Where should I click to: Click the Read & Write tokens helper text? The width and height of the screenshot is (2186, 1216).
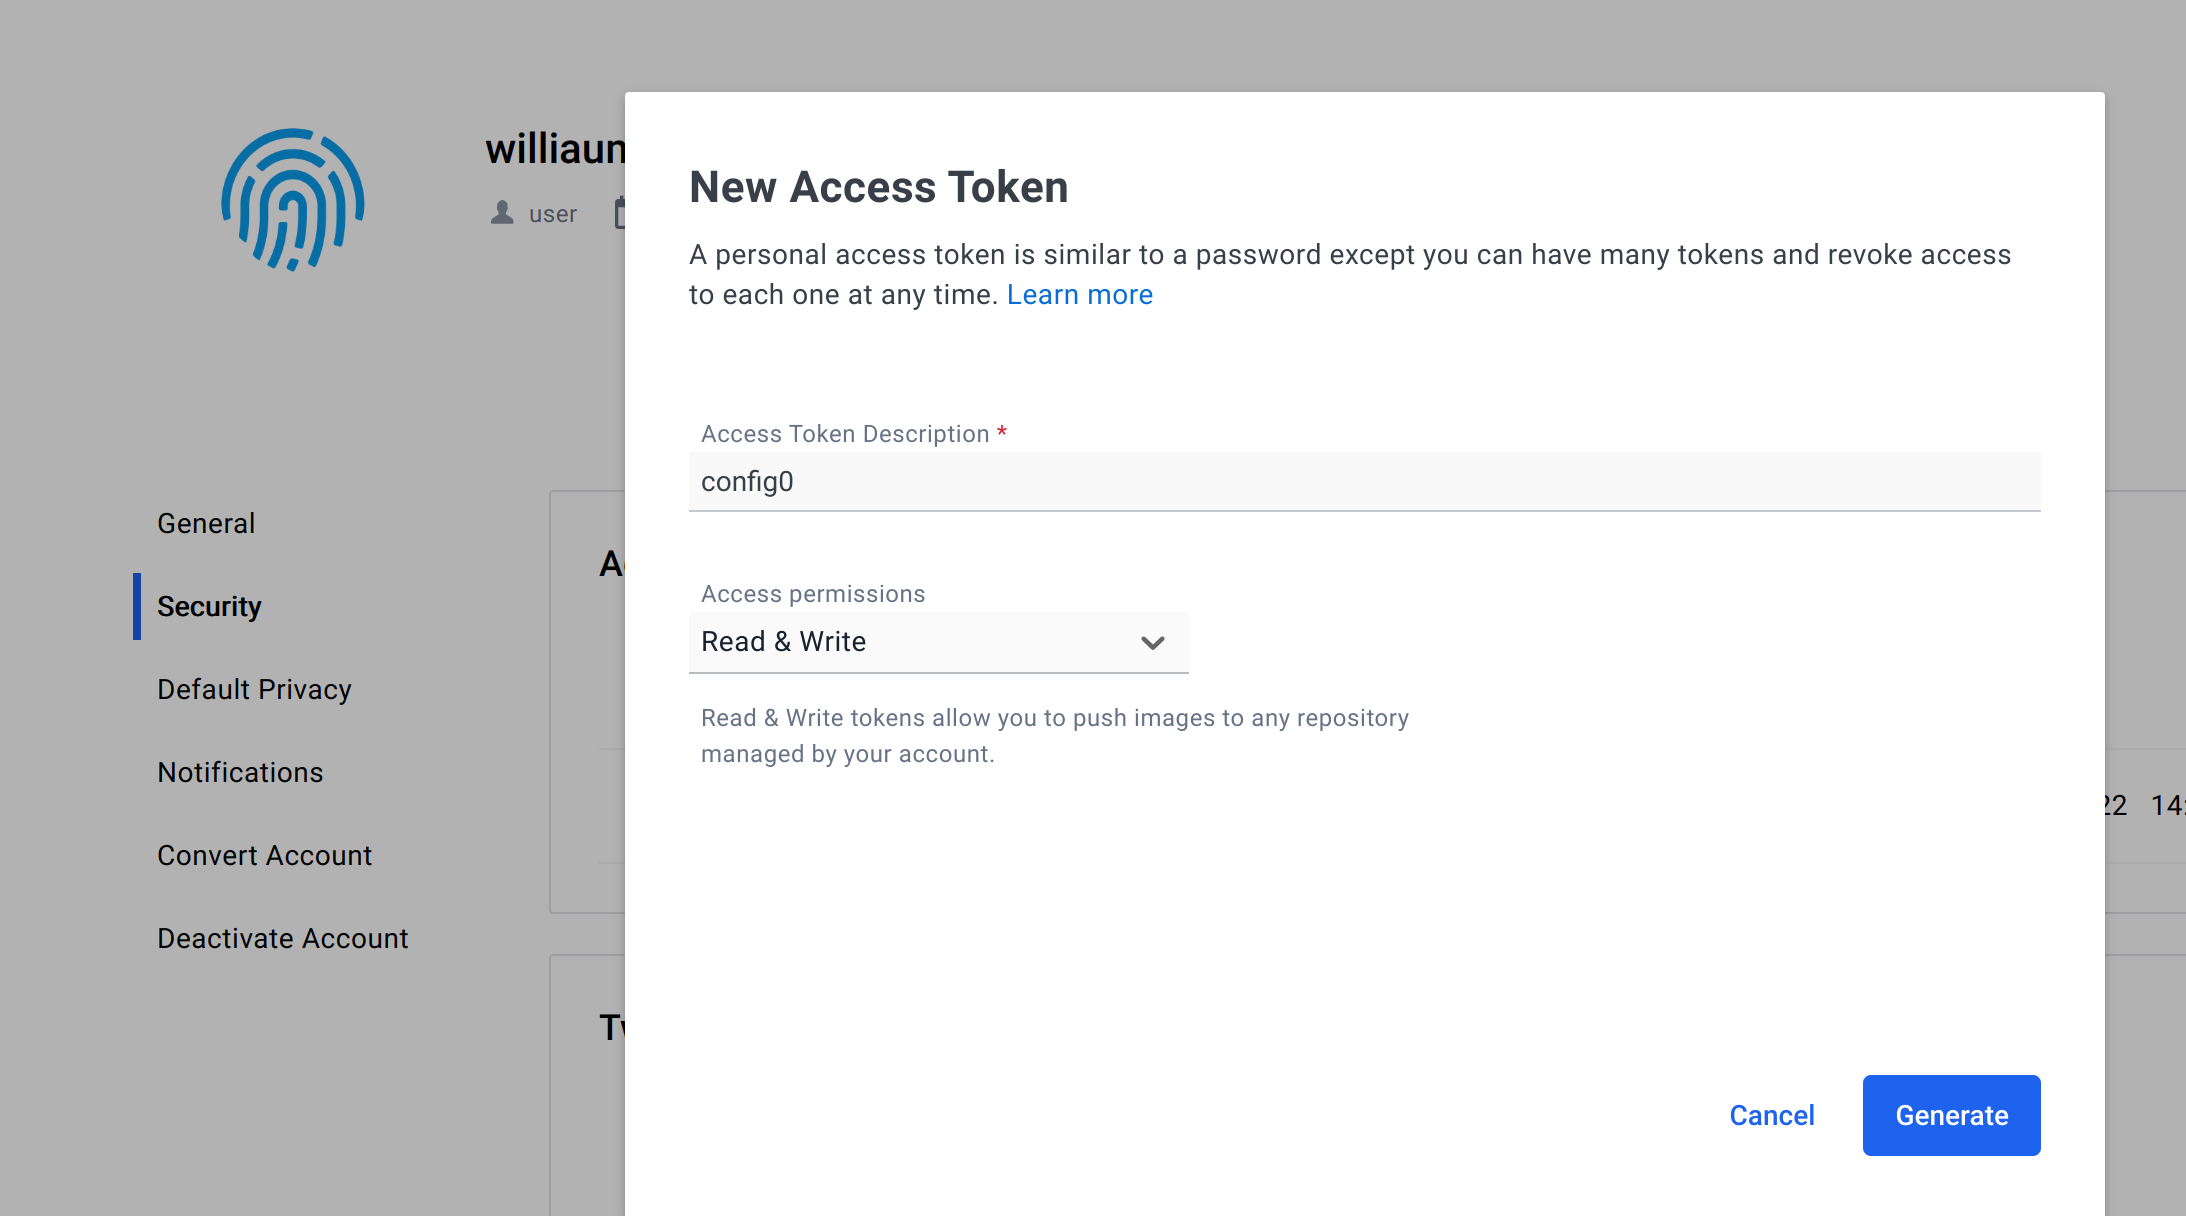pyautogui.click(x=1054, y=736)
